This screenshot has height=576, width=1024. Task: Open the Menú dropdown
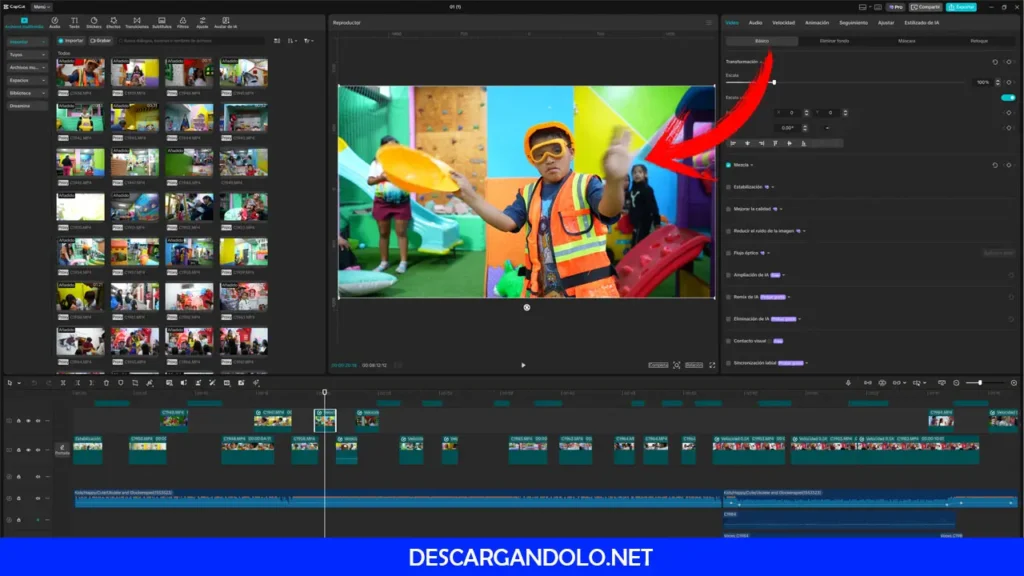tap(41, 7)
